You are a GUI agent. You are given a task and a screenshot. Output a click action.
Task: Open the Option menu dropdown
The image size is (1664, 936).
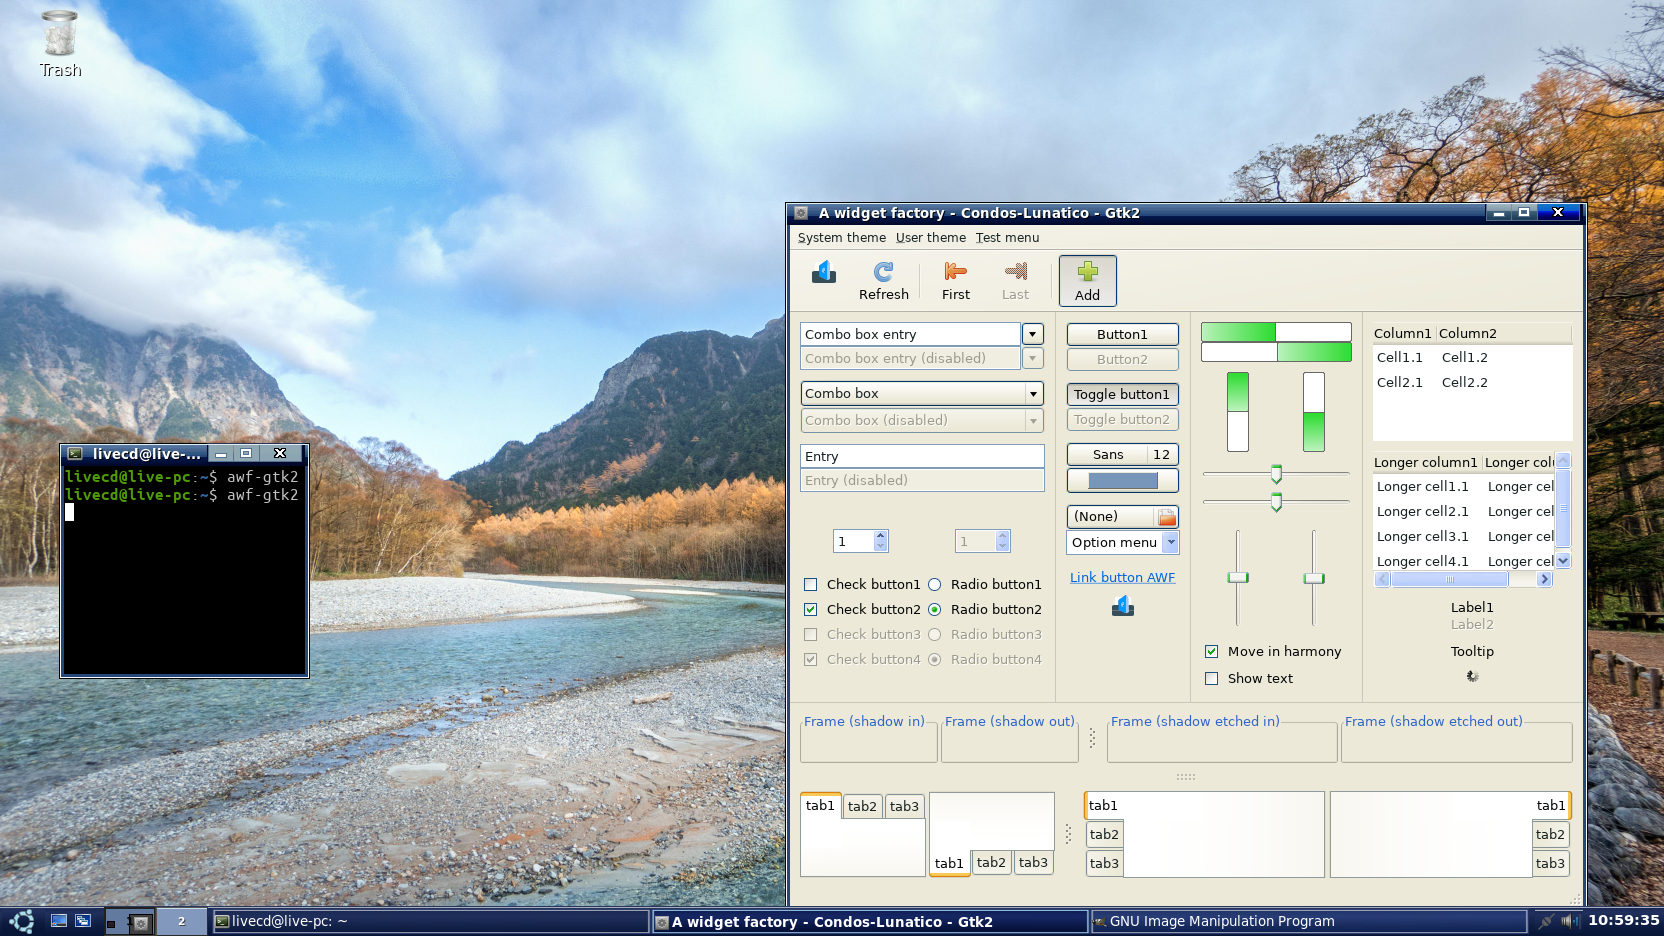(x=1123, y=543)
